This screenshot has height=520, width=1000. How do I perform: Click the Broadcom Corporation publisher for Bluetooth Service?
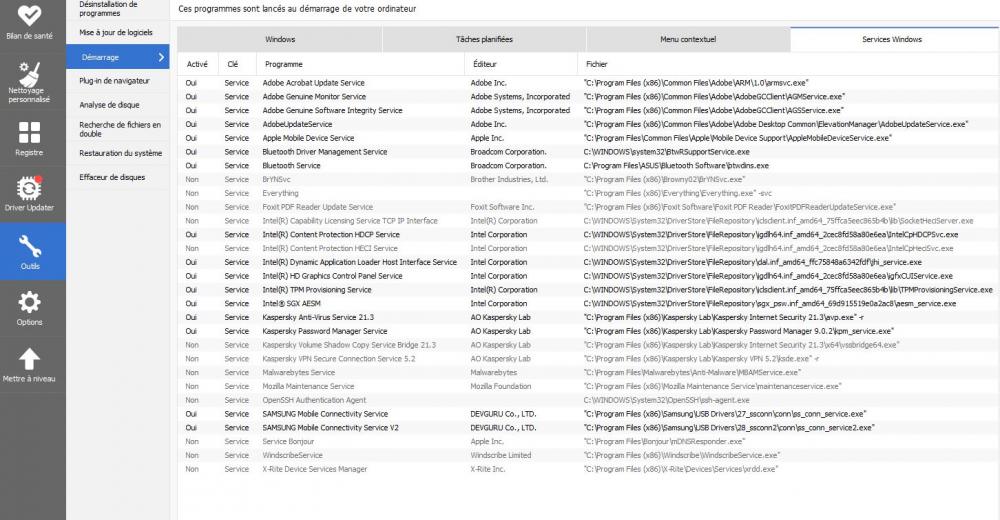[508, 166]
